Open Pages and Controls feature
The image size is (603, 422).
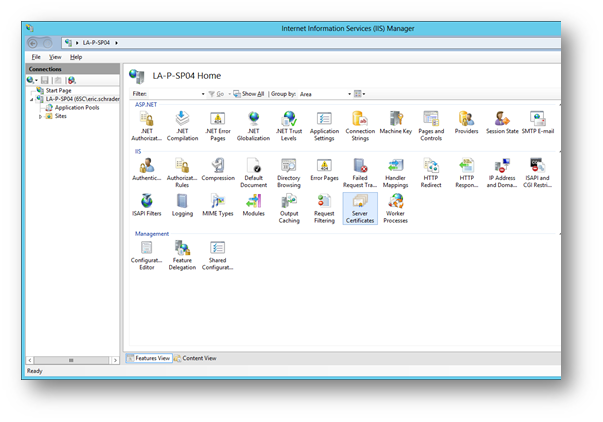[x=431, y=125]
